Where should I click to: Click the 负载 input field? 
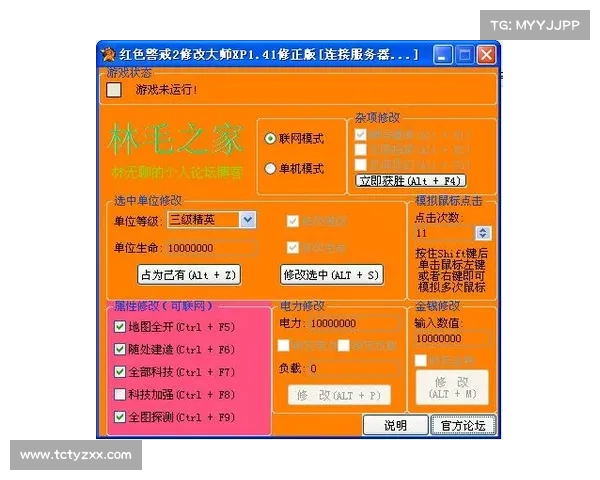(x=353, y=369)
